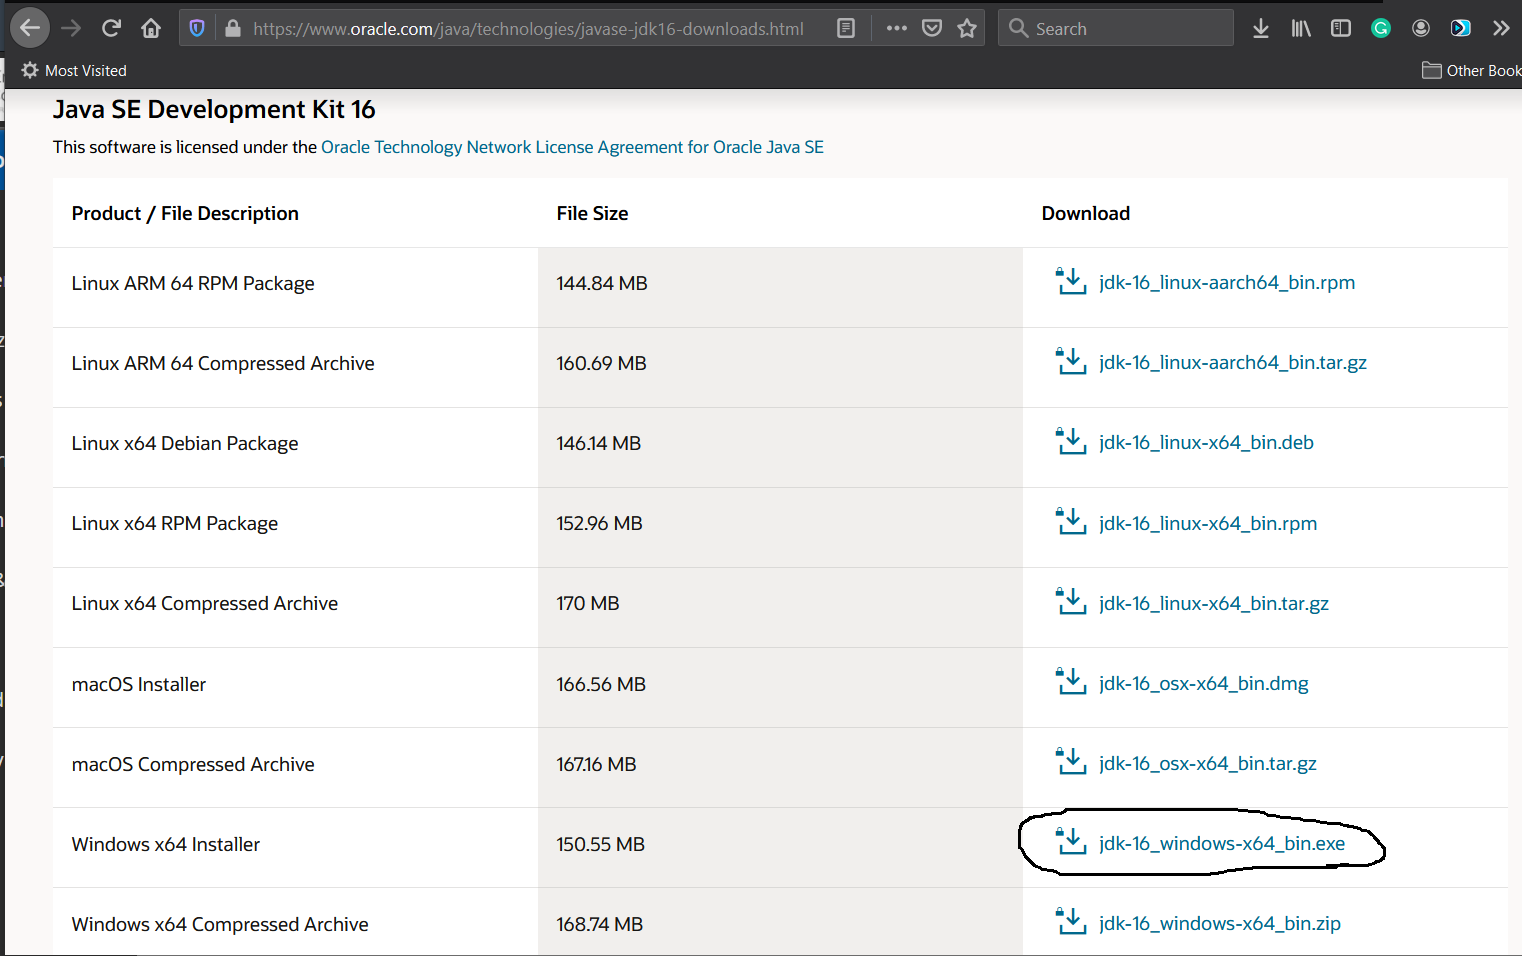Save page to Pocket
Screen dimensions: 1522x956
932,28
